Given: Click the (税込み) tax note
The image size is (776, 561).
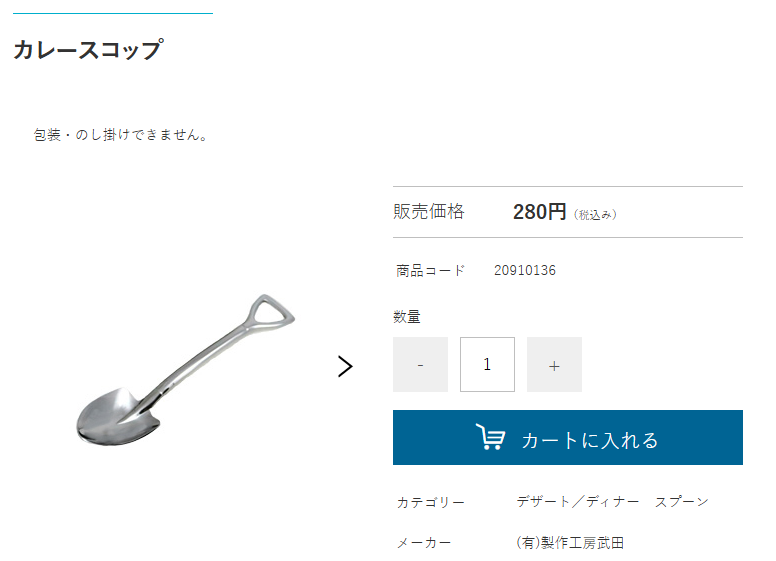Looking at the screenshot, I should tap(595, 215).
